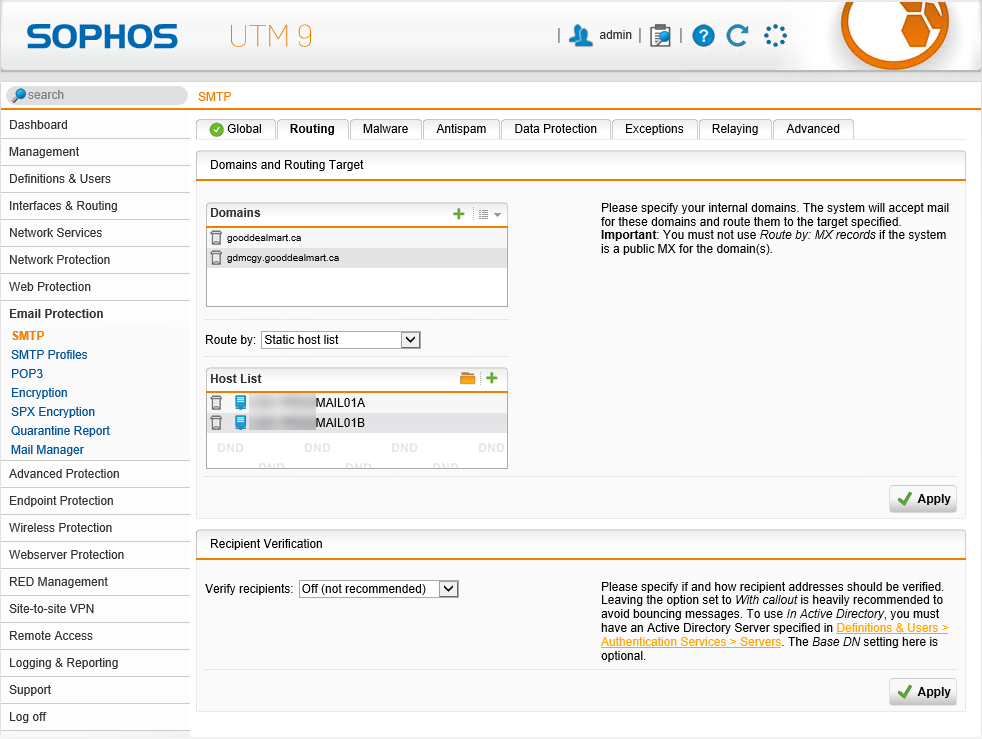The width and height of the screenshot is (982, 739).
Task: Open the blue help question mark icon
Action: (x=703, y=36)
